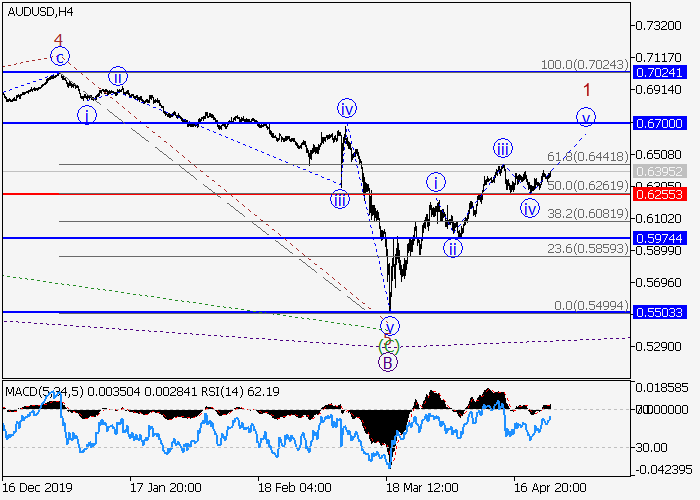Click the AUDUSD,H4 chart title

click(x=38, y=11)
